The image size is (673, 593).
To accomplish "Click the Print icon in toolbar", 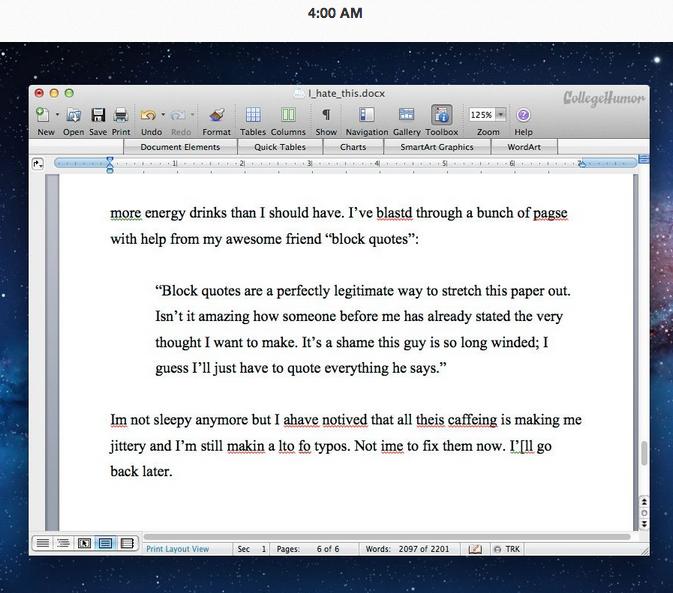I will coord(121,116).
